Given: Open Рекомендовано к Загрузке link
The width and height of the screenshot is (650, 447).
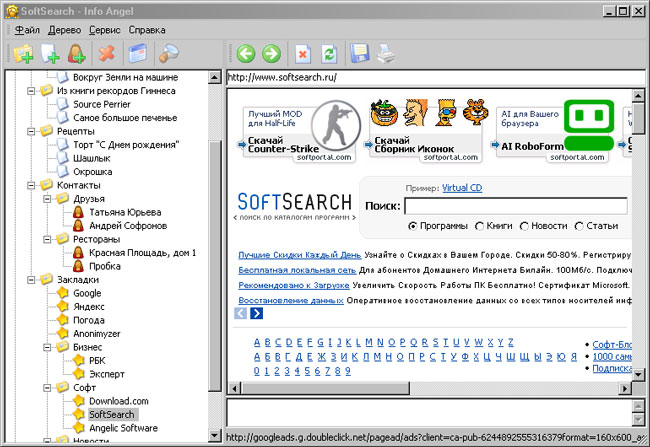Looking at the screenshot, I should 294,285.
